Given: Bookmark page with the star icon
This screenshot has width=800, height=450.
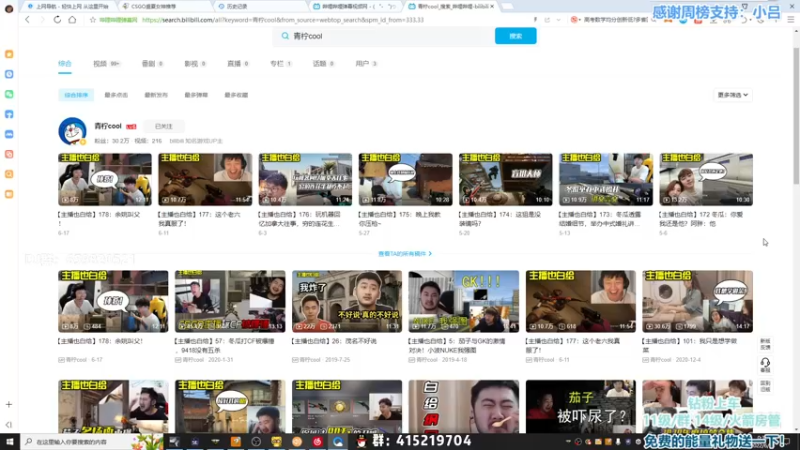Looking at the screenshot, I should coord(92,20).
